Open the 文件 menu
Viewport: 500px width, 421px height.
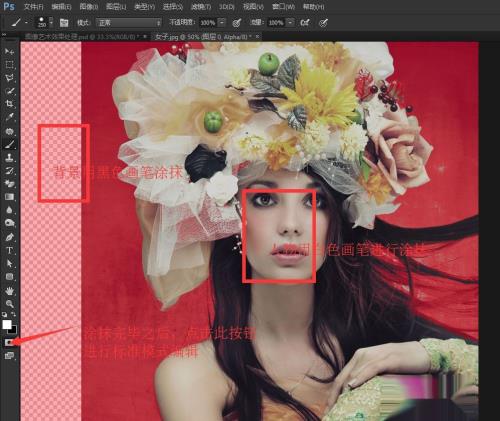point(34,7)
